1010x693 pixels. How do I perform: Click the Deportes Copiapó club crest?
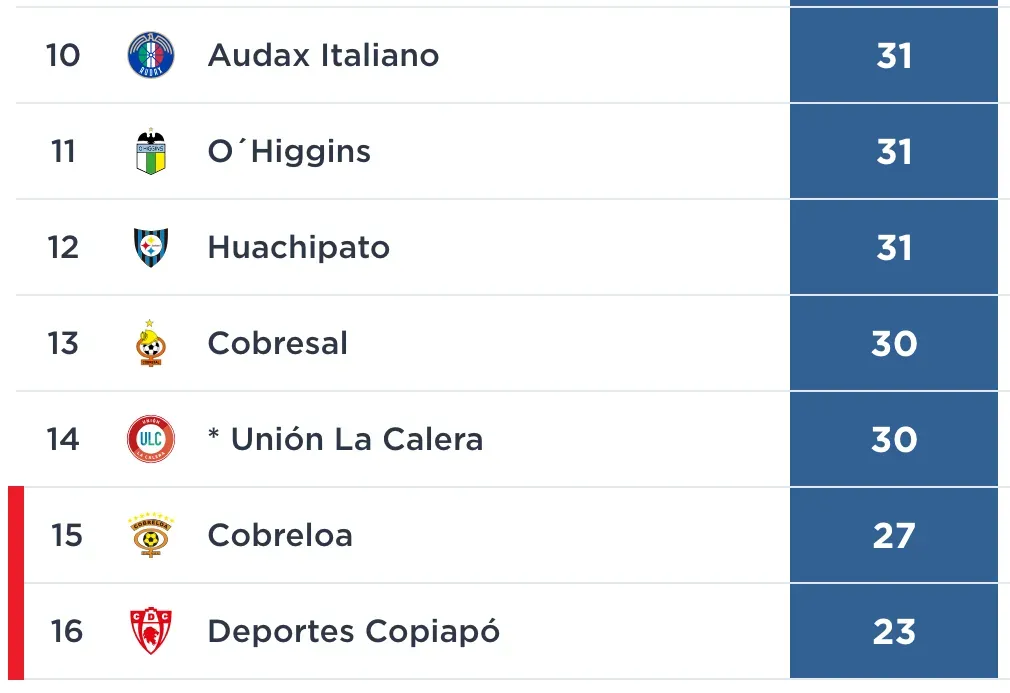[148, 631]
